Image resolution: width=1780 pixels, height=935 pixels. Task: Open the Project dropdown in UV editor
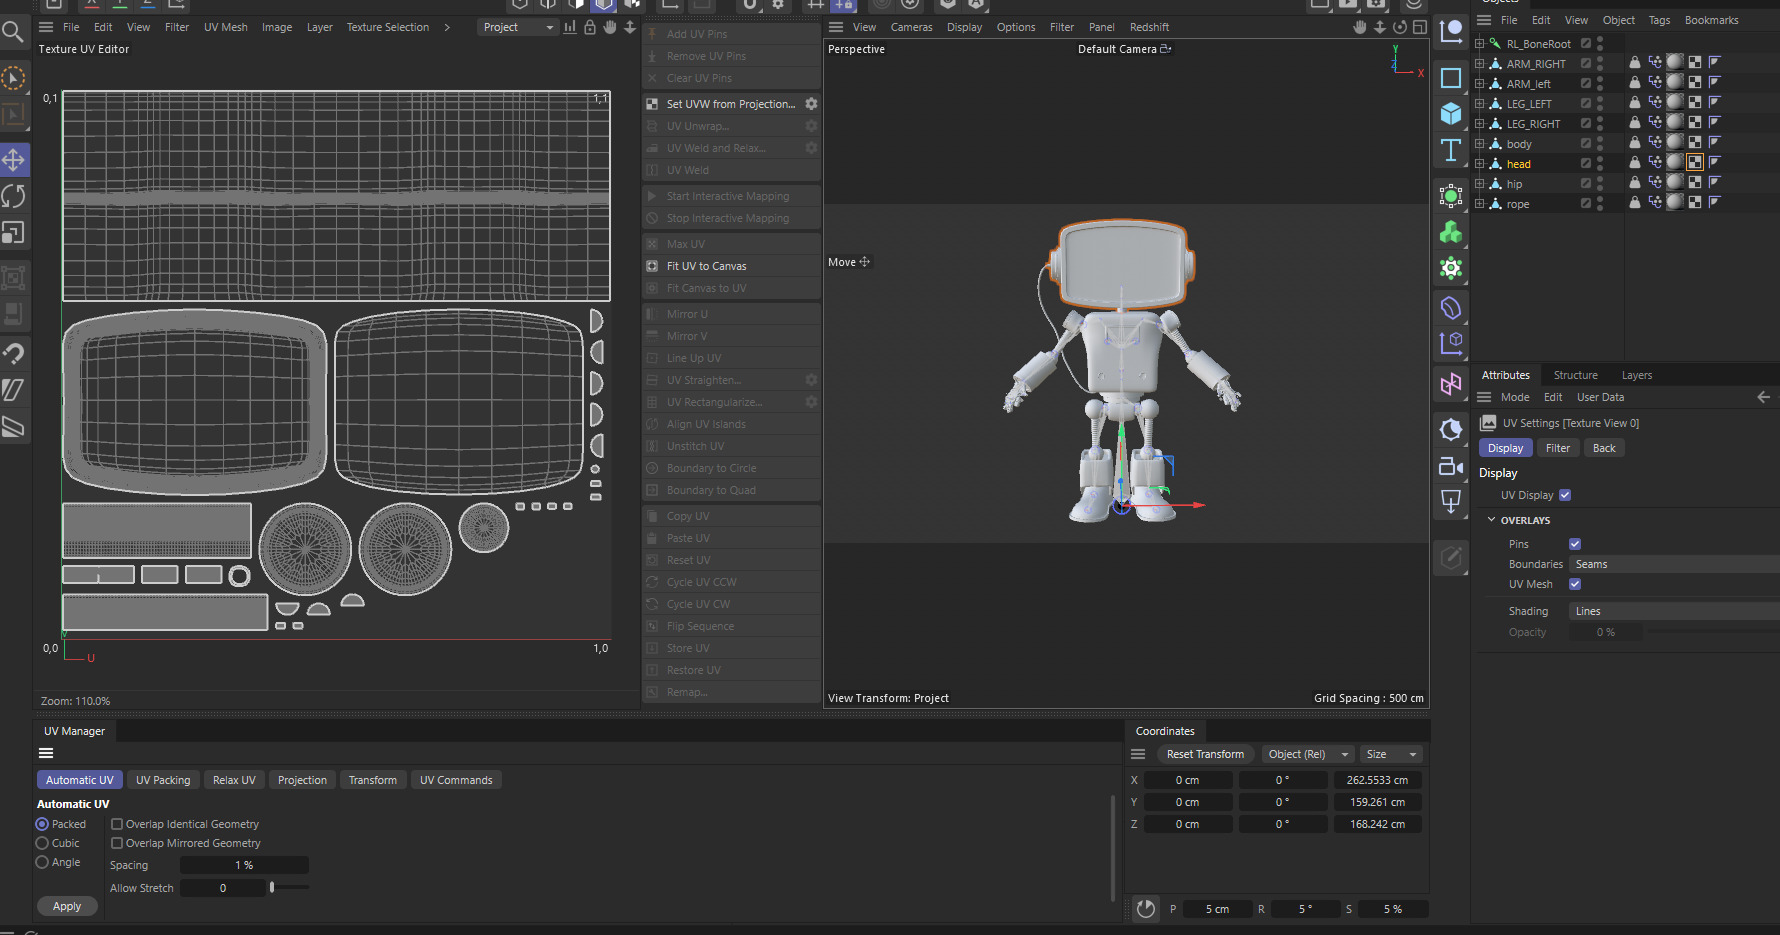click(517, 27)
